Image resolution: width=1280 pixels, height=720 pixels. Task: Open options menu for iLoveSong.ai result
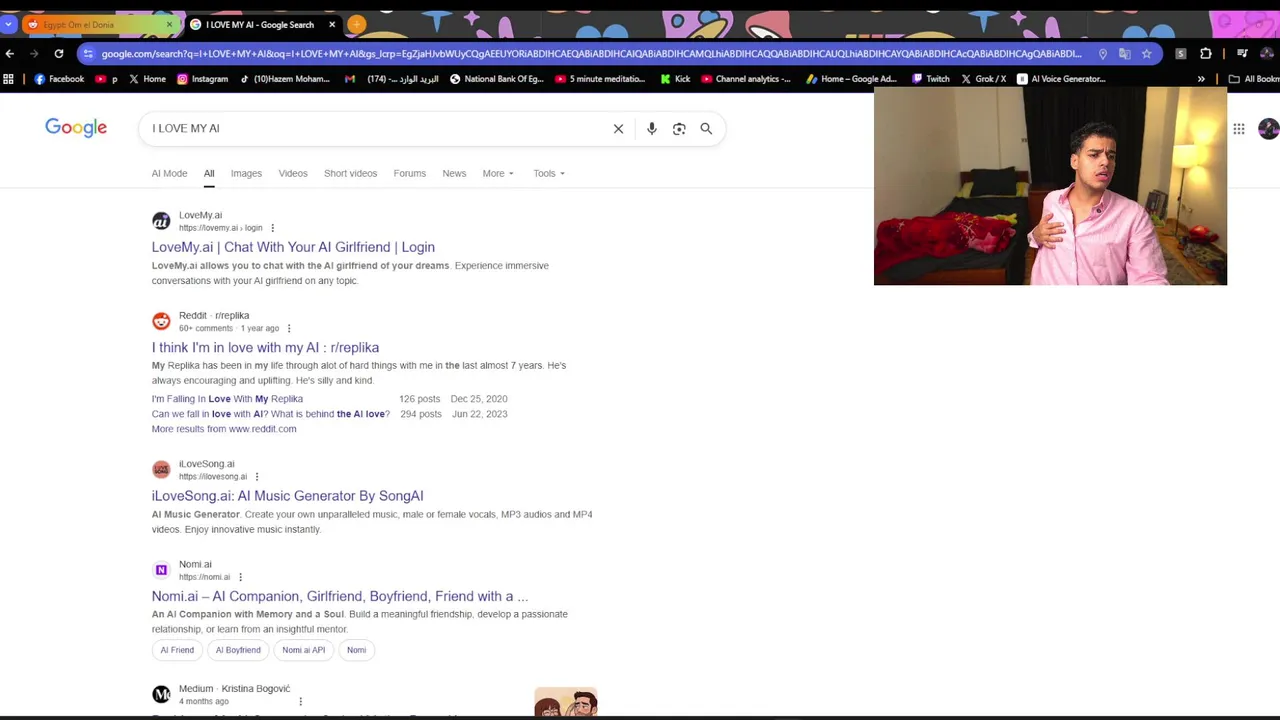[257, 477]
